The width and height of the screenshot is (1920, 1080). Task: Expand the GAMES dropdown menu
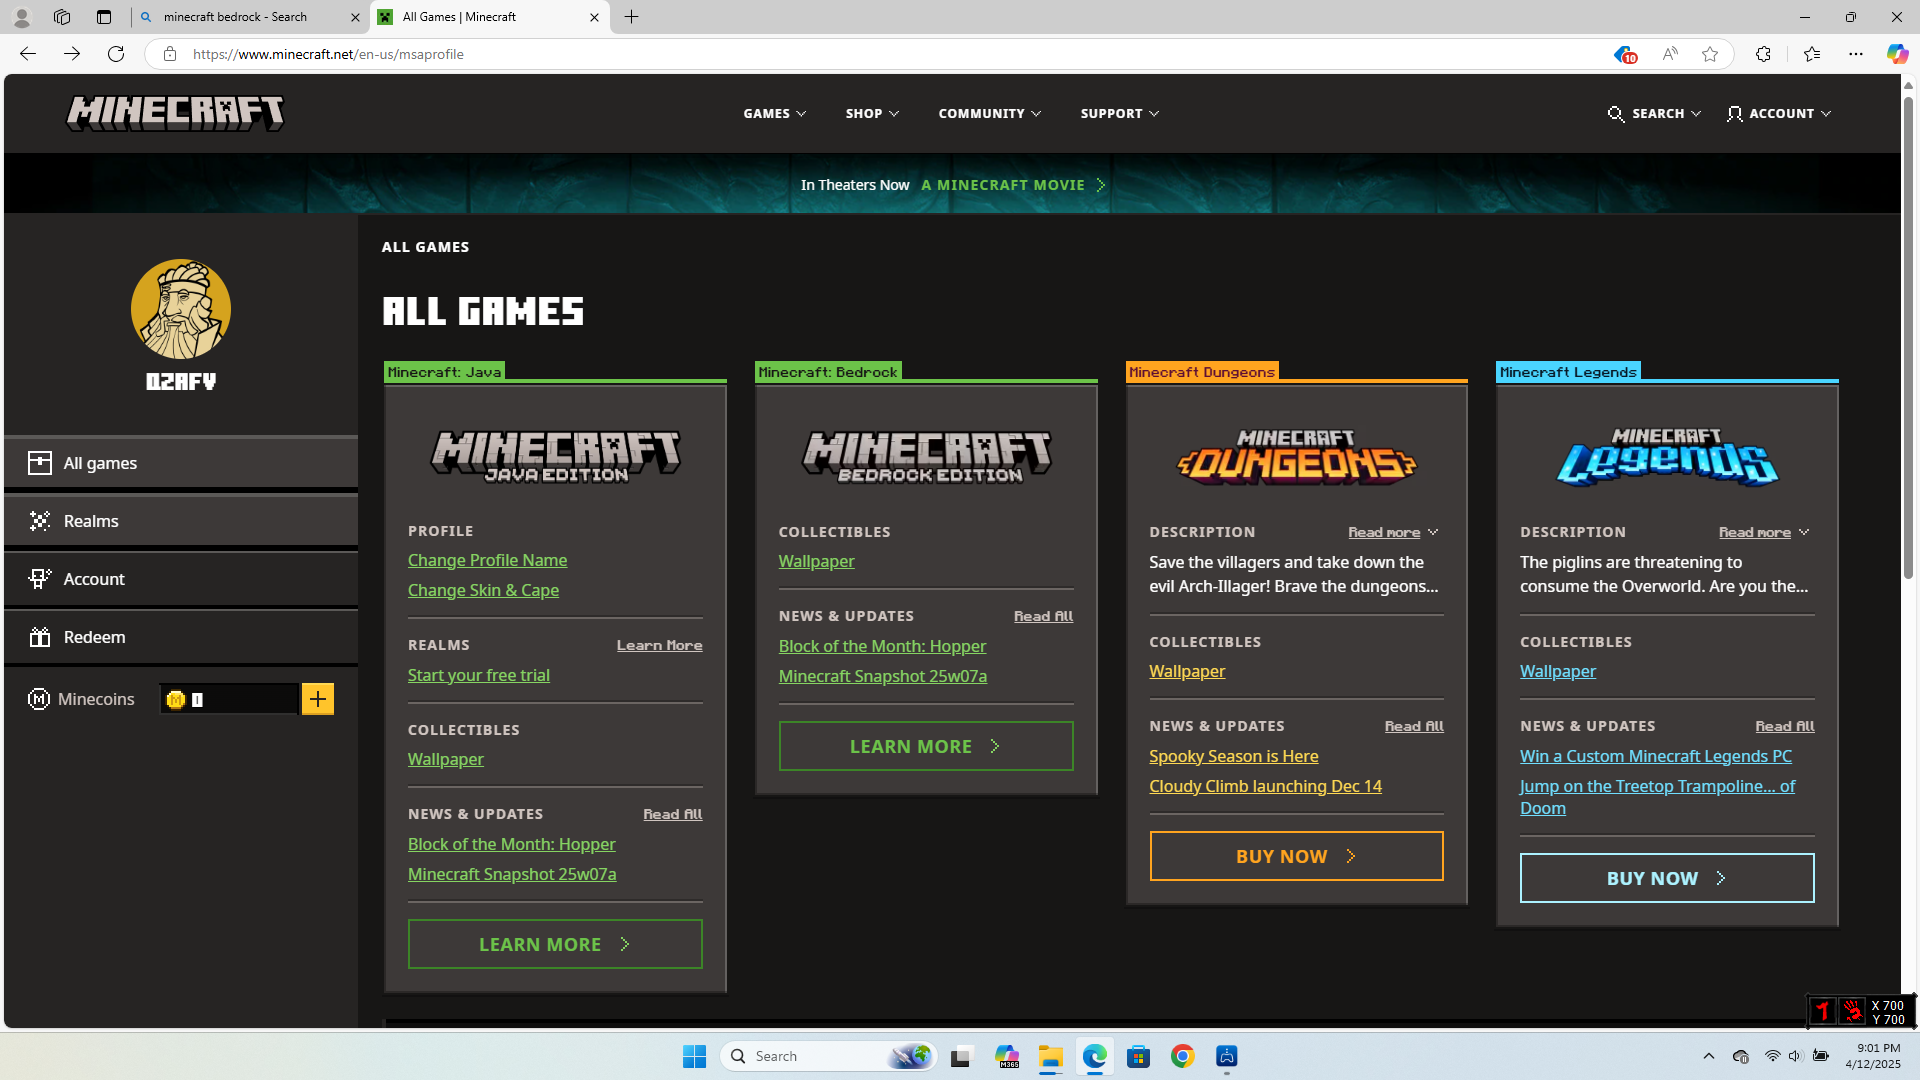(775, 114)
